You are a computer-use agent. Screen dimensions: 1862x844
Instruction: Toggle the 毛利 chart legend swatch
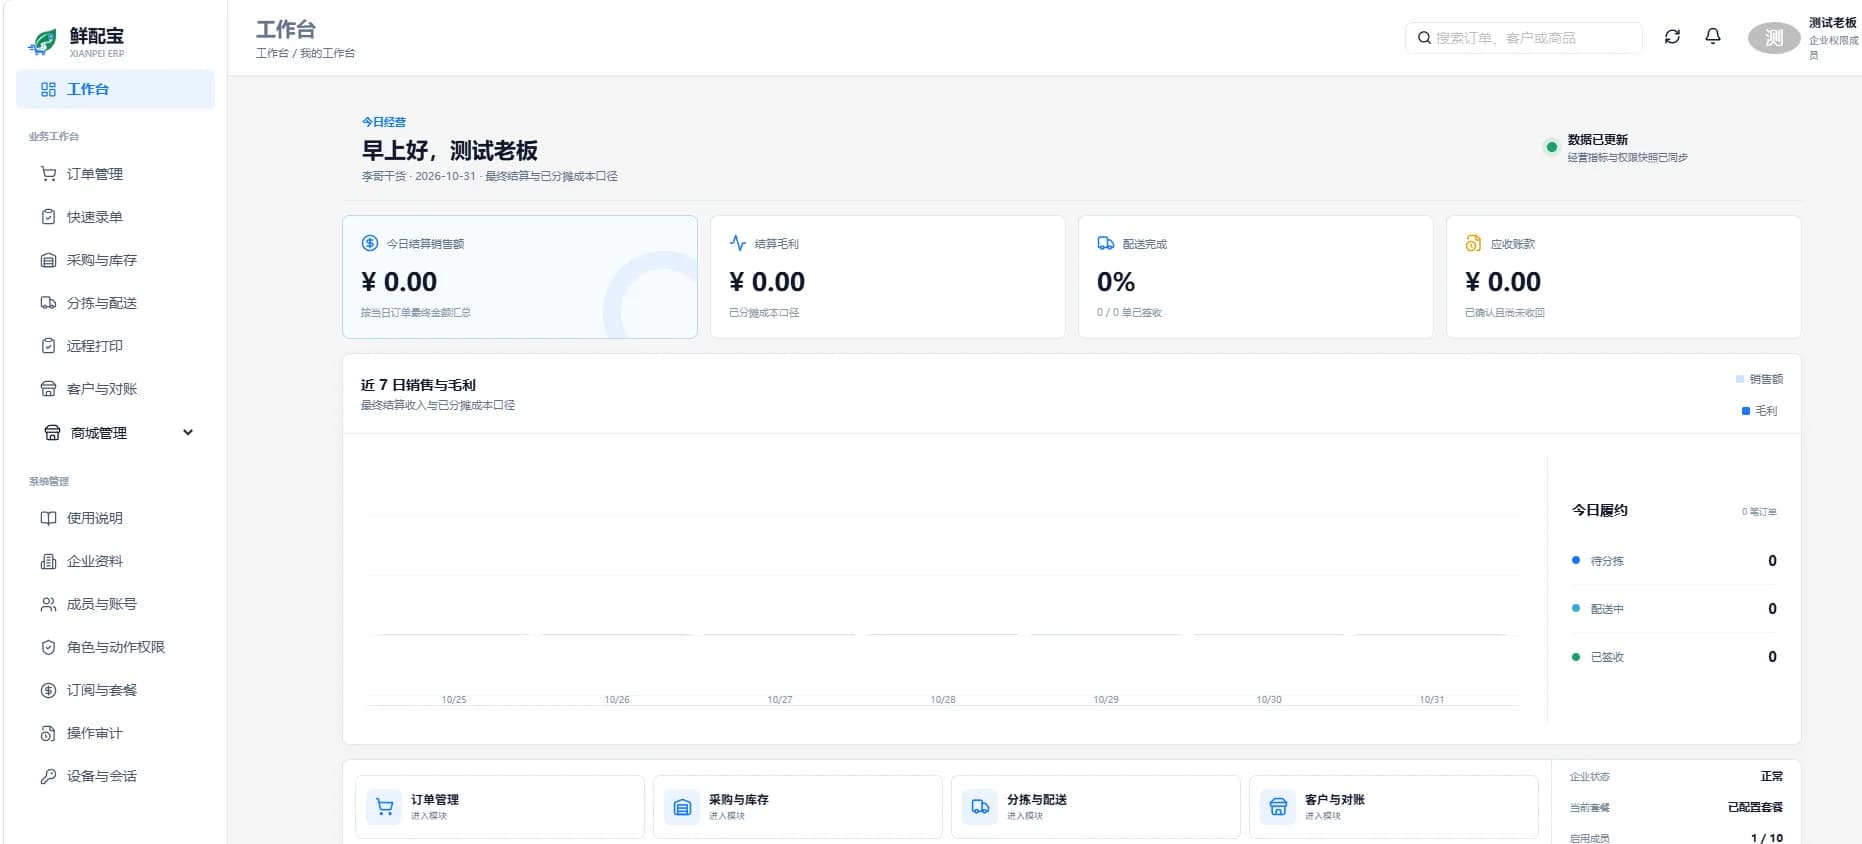1746,411
